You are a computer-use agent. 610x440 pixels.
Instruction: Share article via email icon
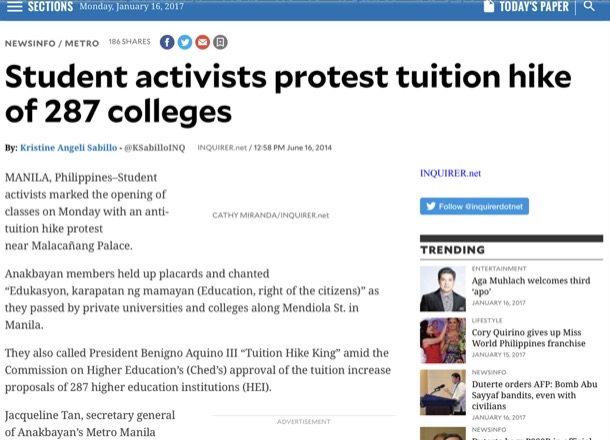click(x=203, y=42)
